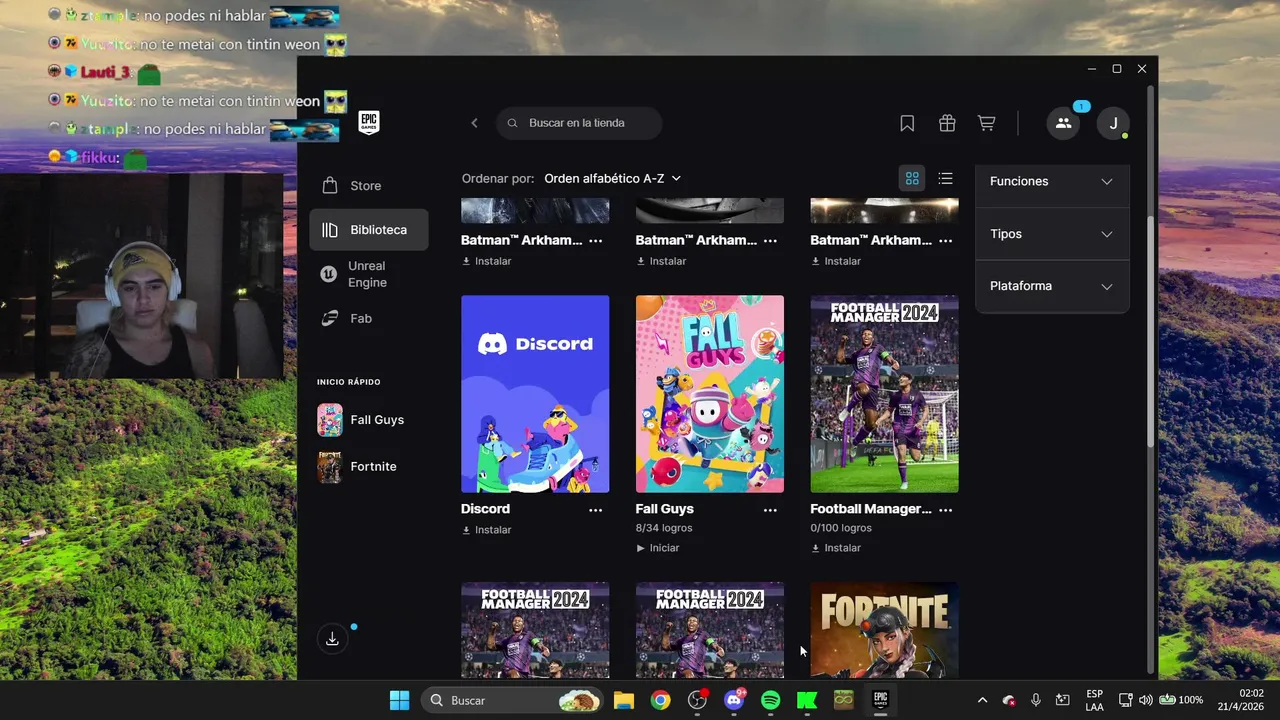Screen dimensions: 1280x720
Task: Click the battery 100% indicator
Action: (x=1182, y=700)
